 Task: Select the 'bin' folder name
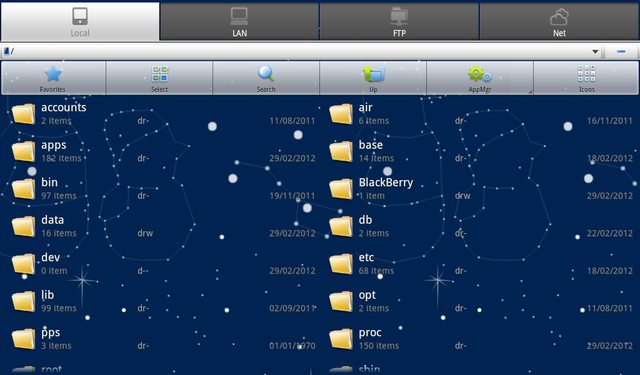point(49,182)
